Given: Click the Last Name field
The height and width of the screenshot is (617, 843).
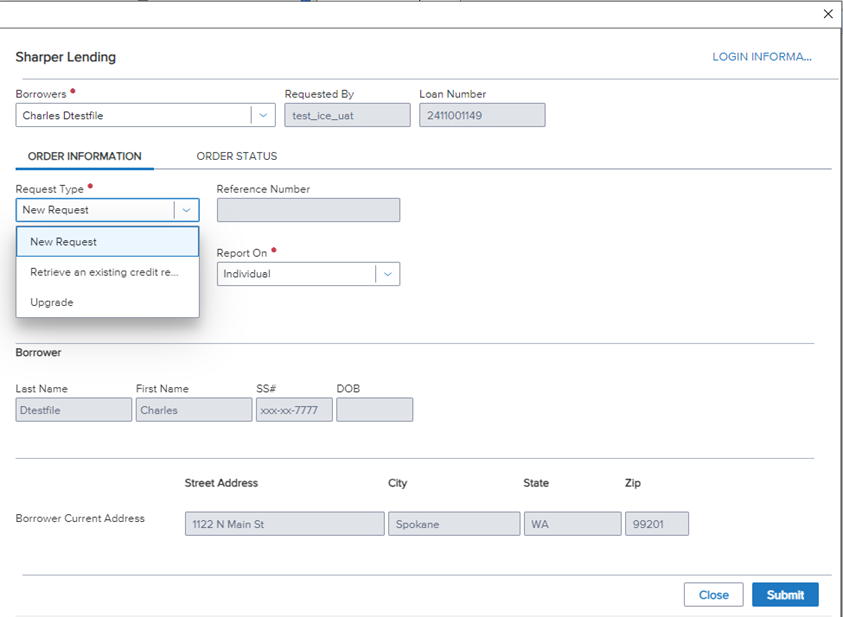Looking at the screenshot, I should point(74,410).
